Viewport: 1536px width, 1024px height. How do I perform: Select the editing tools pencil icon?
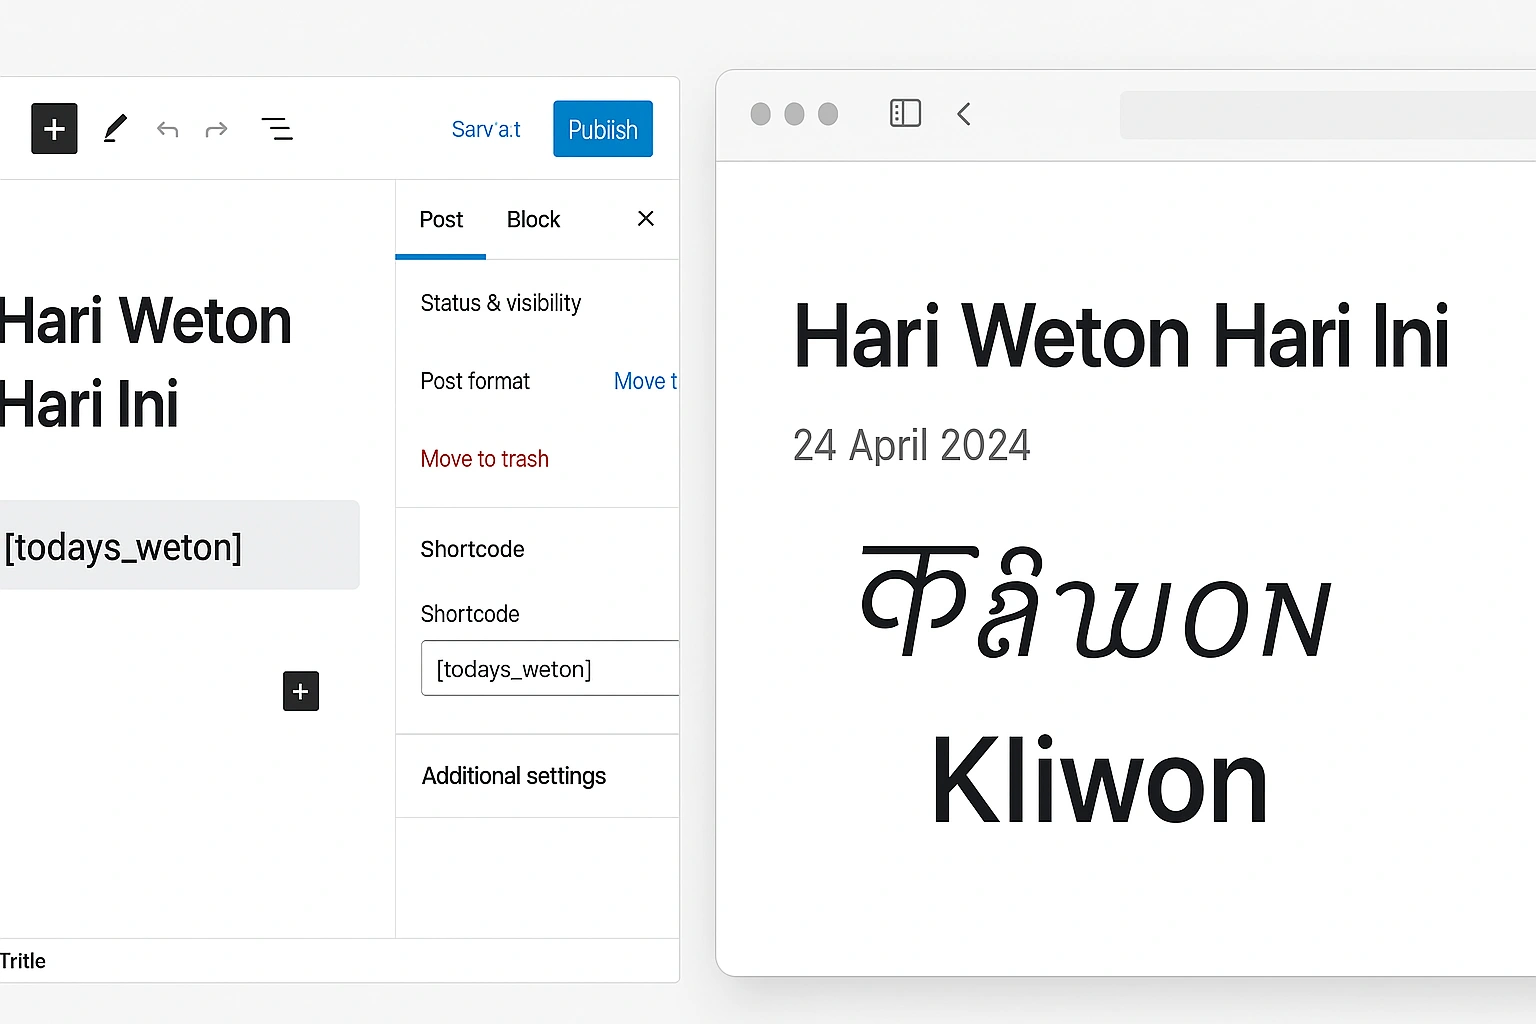tap(115, 128)
